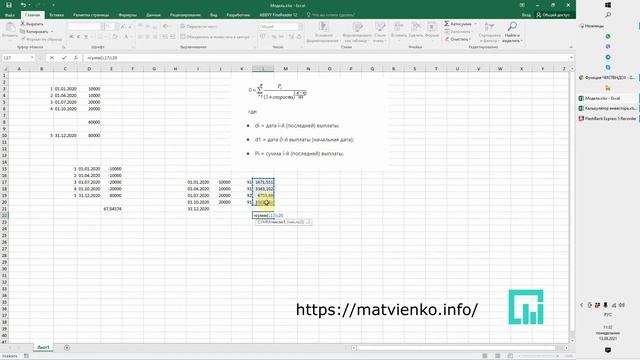Select the Лист1 sheet tab
The image size is (640, 360).
tap(43, 347)
